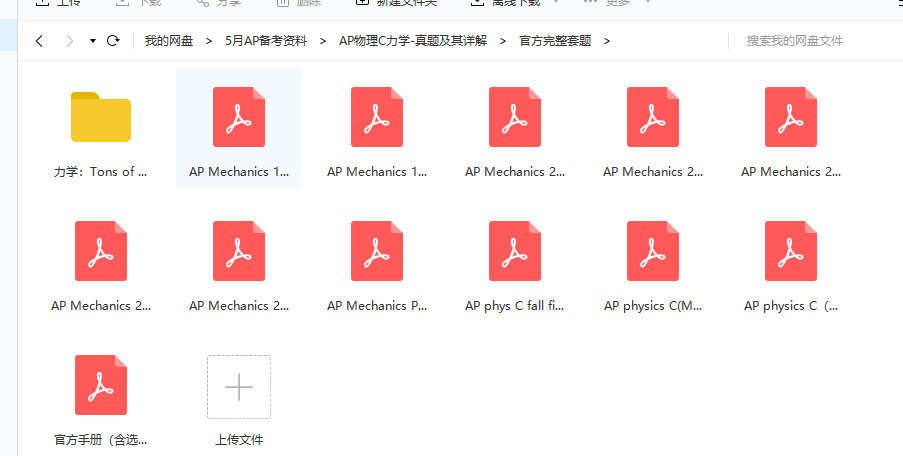Image resolution: width=903 pixels, height=456 pixels.
Task: Go back to the previous folder
Action: [x=39, y=41]
